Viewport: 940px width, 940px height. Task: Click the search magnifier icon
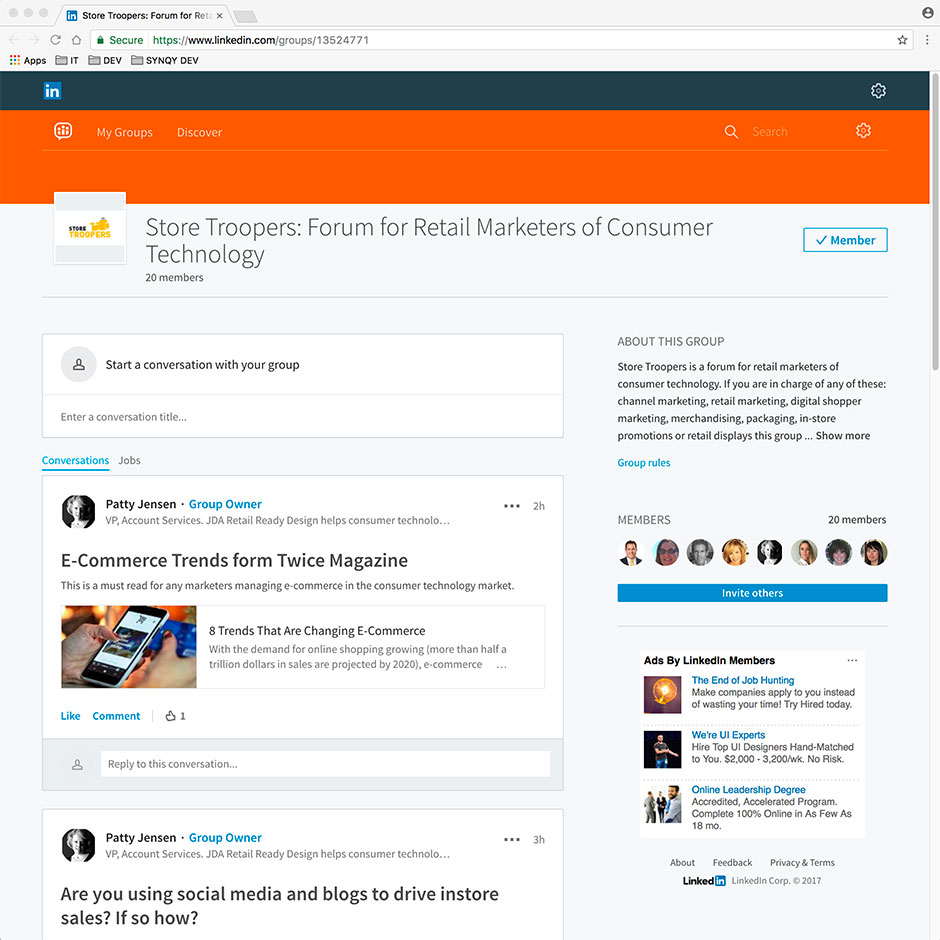click(731, 132)
